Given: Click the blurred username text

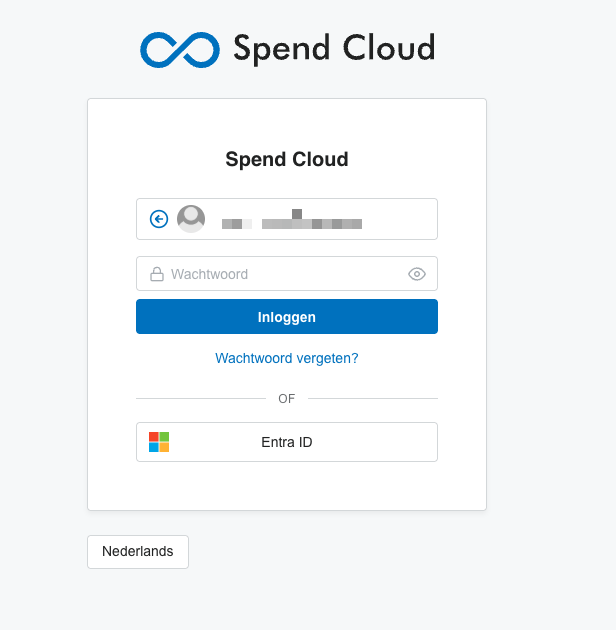Looking at the screenshot, I should point(292,219).
